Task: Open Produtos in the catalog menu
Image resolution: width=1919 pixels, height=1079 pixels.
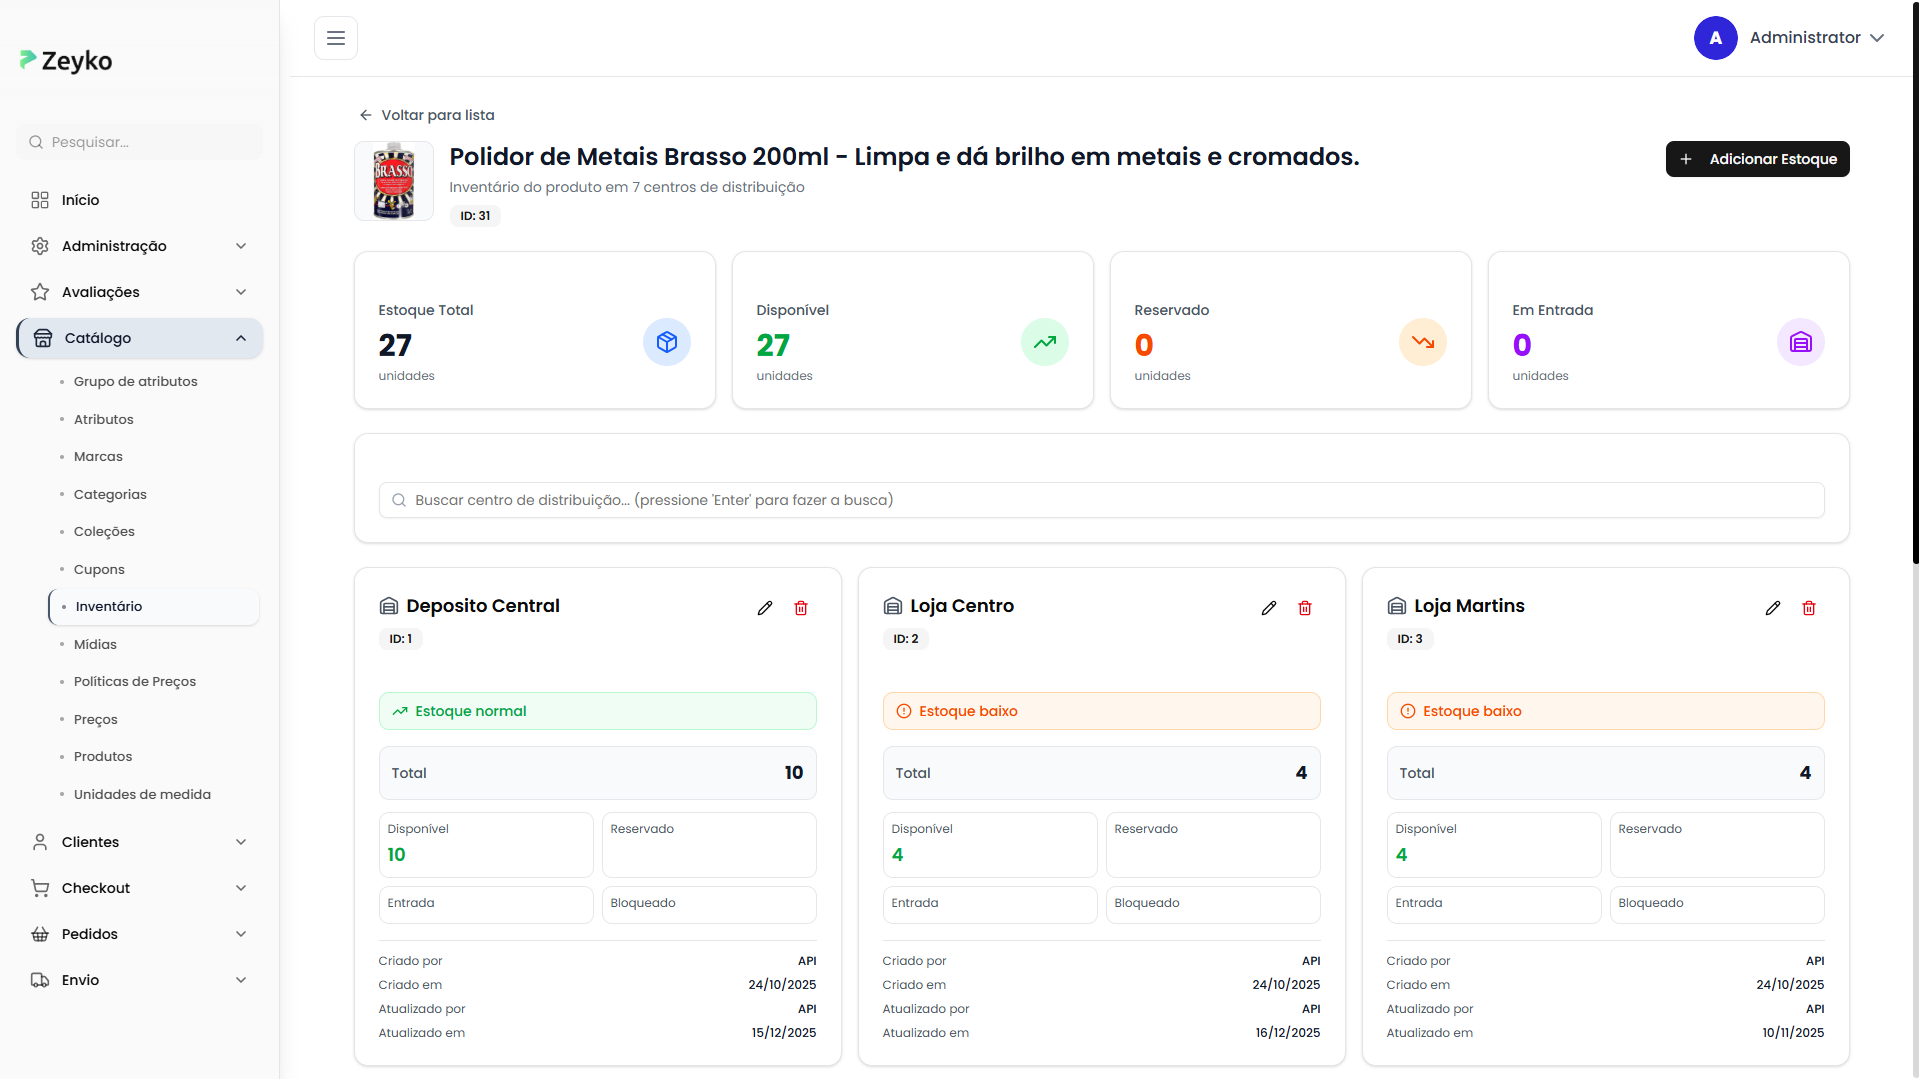Action: tap(103, 757)
